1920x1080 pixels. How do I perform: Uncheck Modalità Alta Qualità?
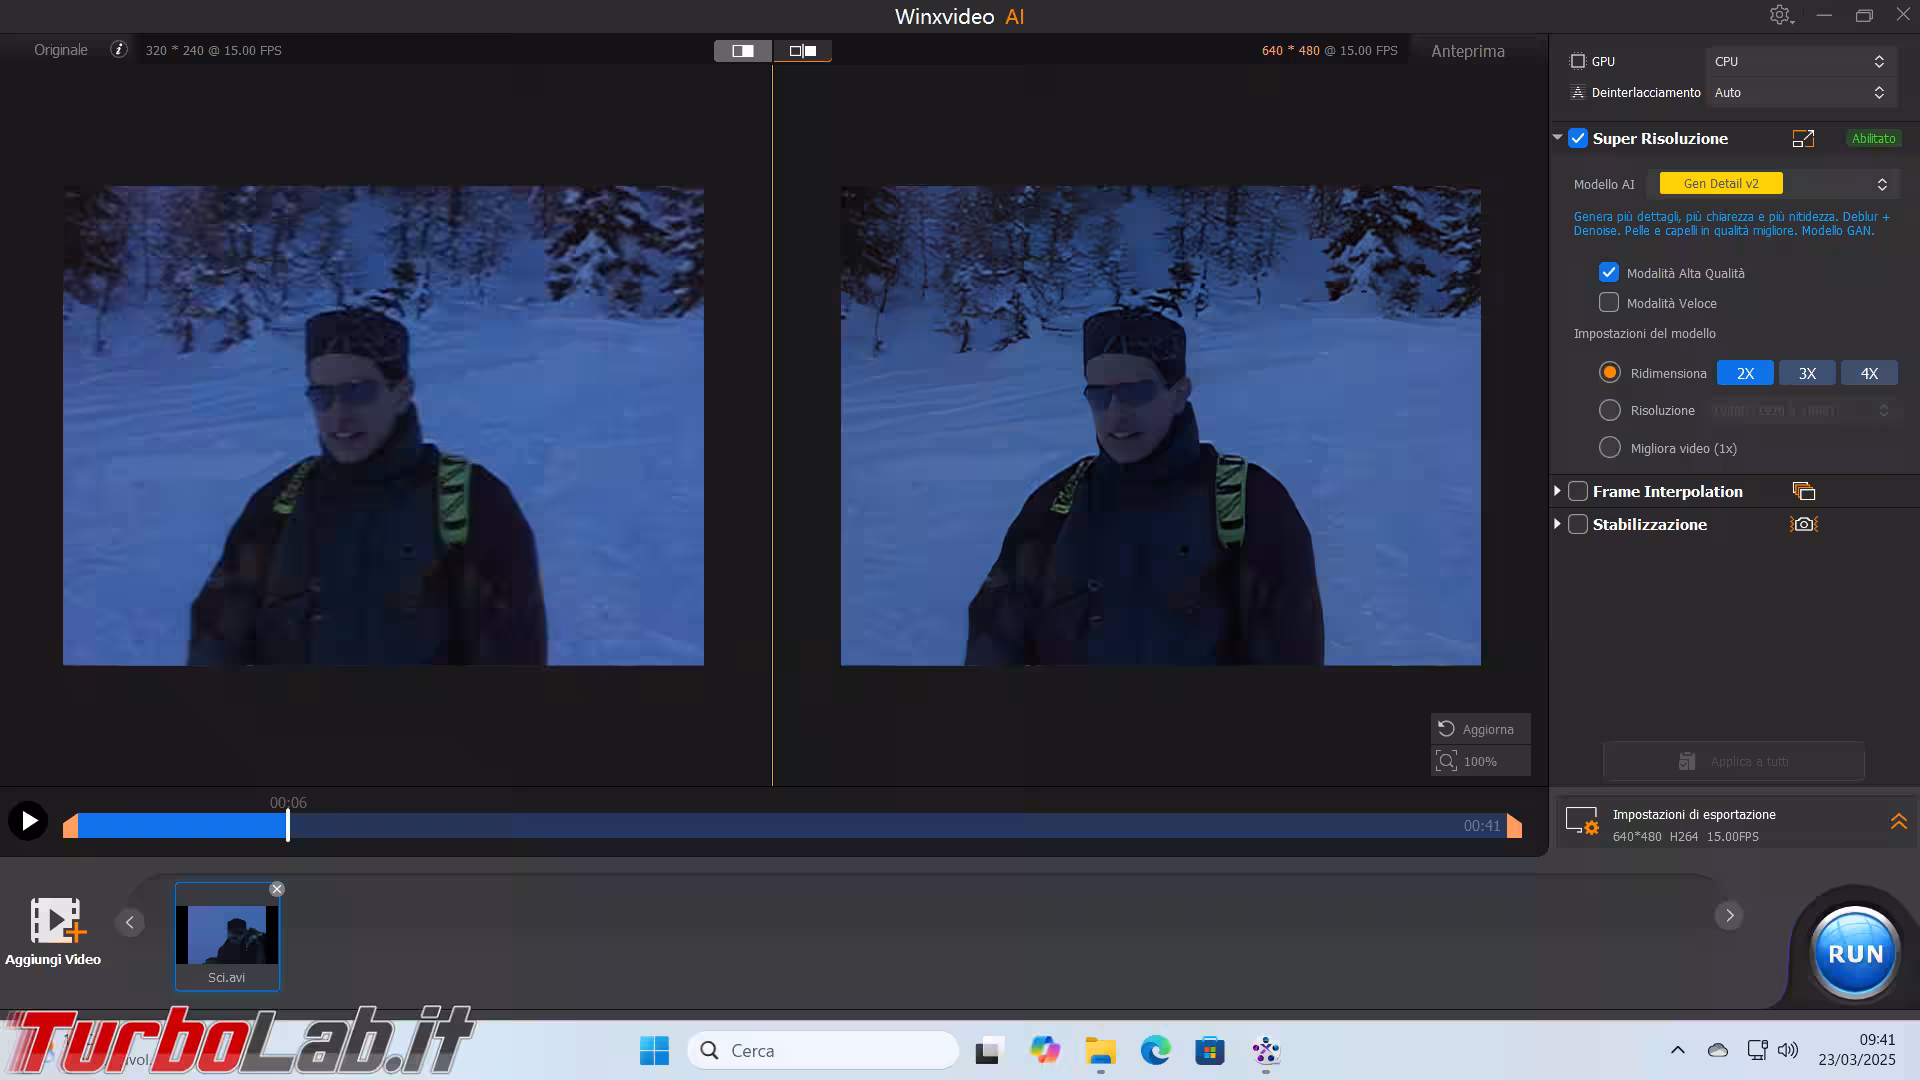1609,272
